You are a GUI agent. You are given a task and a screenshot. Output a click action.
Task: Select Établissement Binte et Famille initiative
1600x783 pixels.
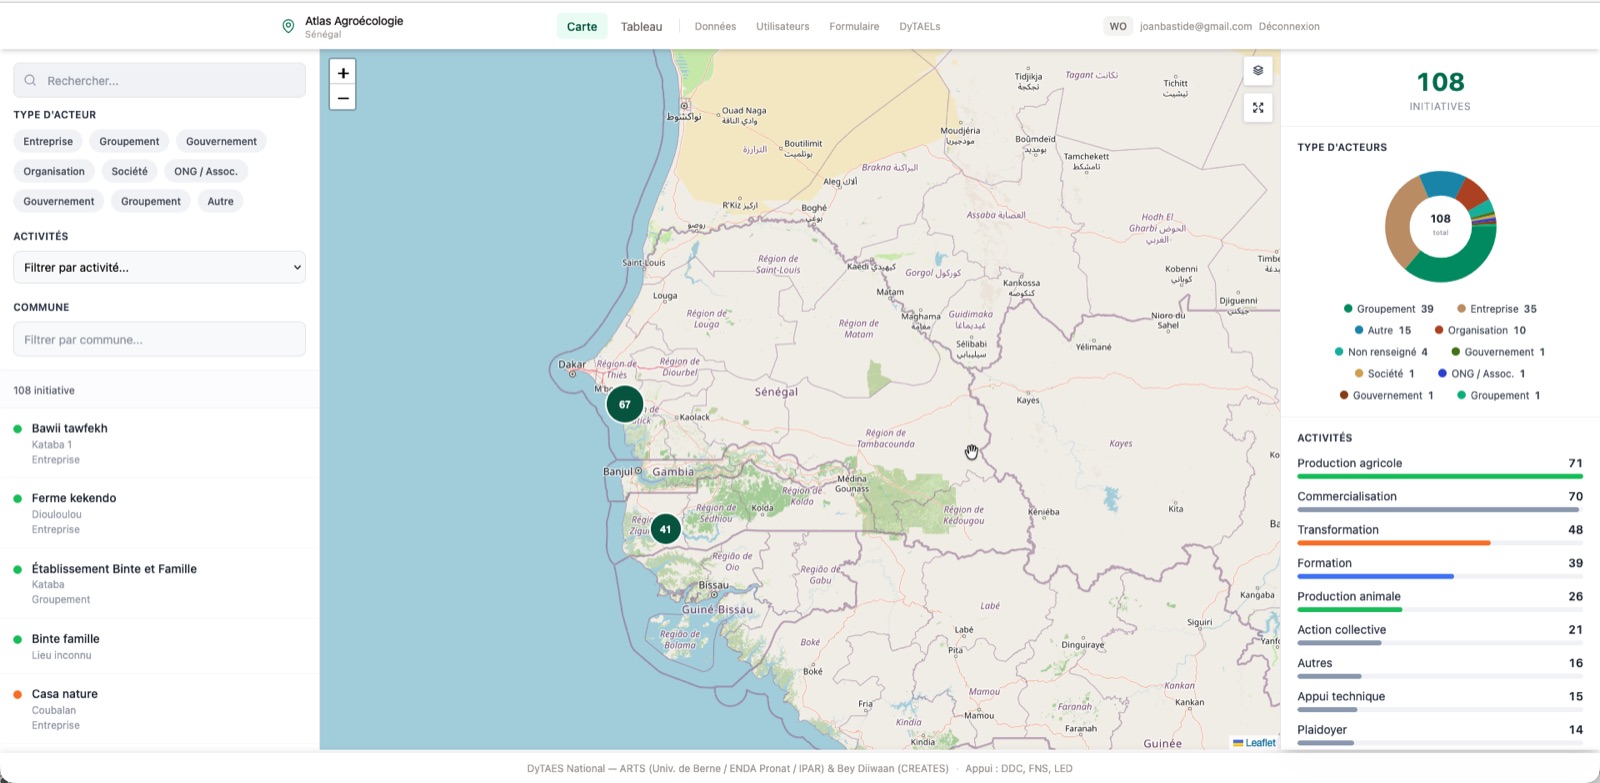159,584
